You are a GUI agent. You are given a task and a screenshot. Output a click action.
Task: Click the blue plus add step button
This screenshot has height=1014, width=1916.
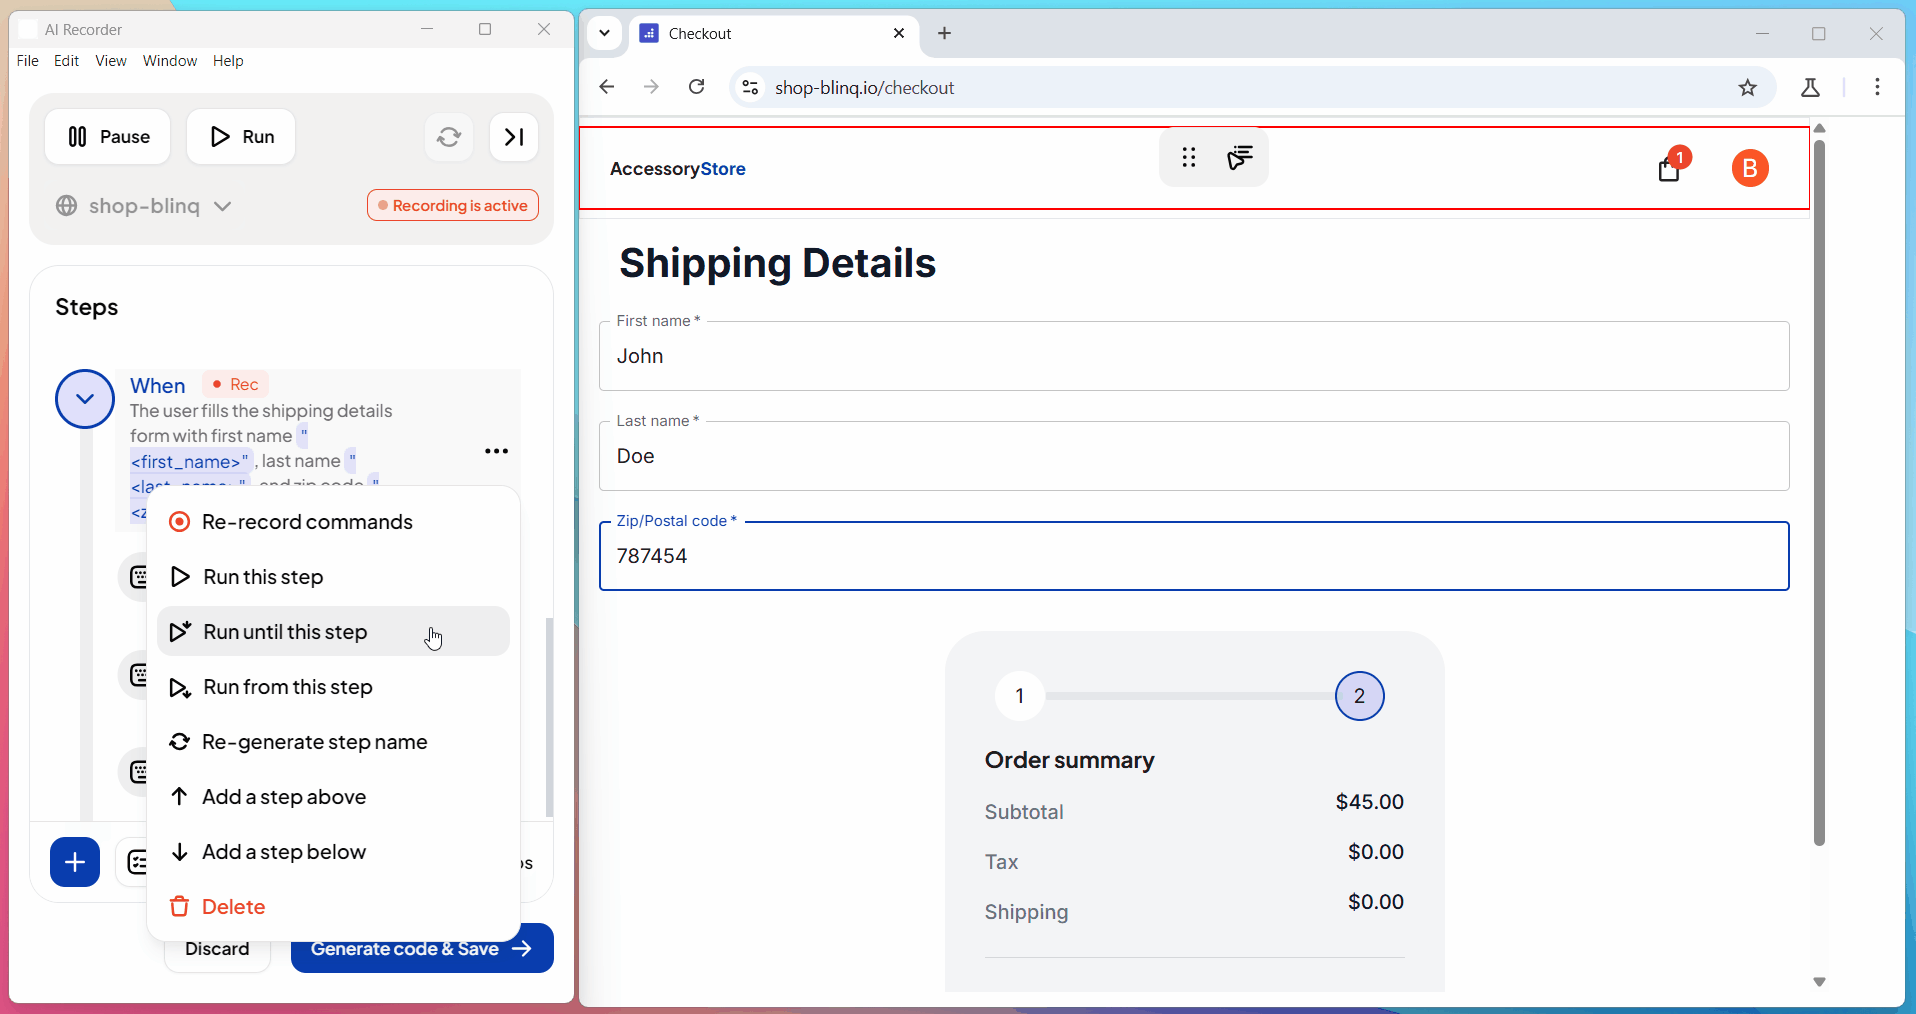(75, 862)
